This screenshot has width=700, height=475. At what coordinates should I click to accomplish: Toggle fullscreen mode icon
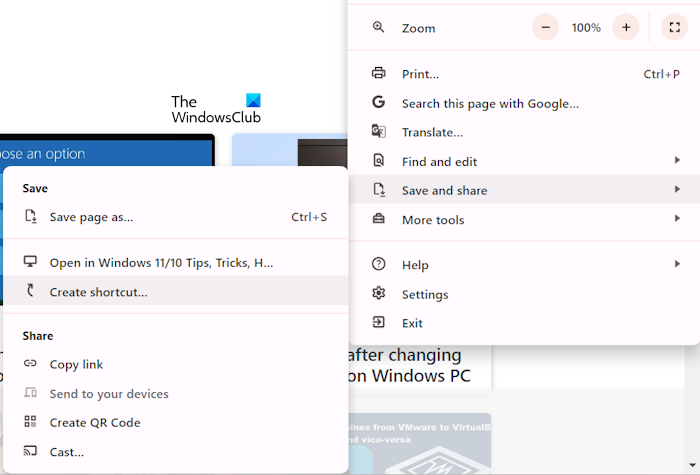674,28
